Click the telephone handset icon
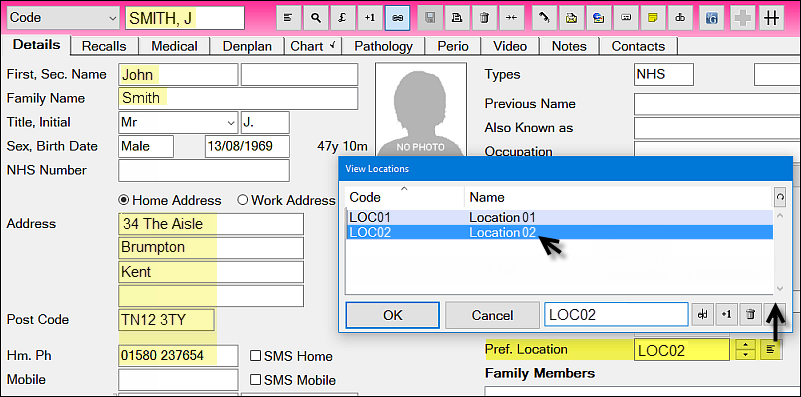 tap(545, 18)
